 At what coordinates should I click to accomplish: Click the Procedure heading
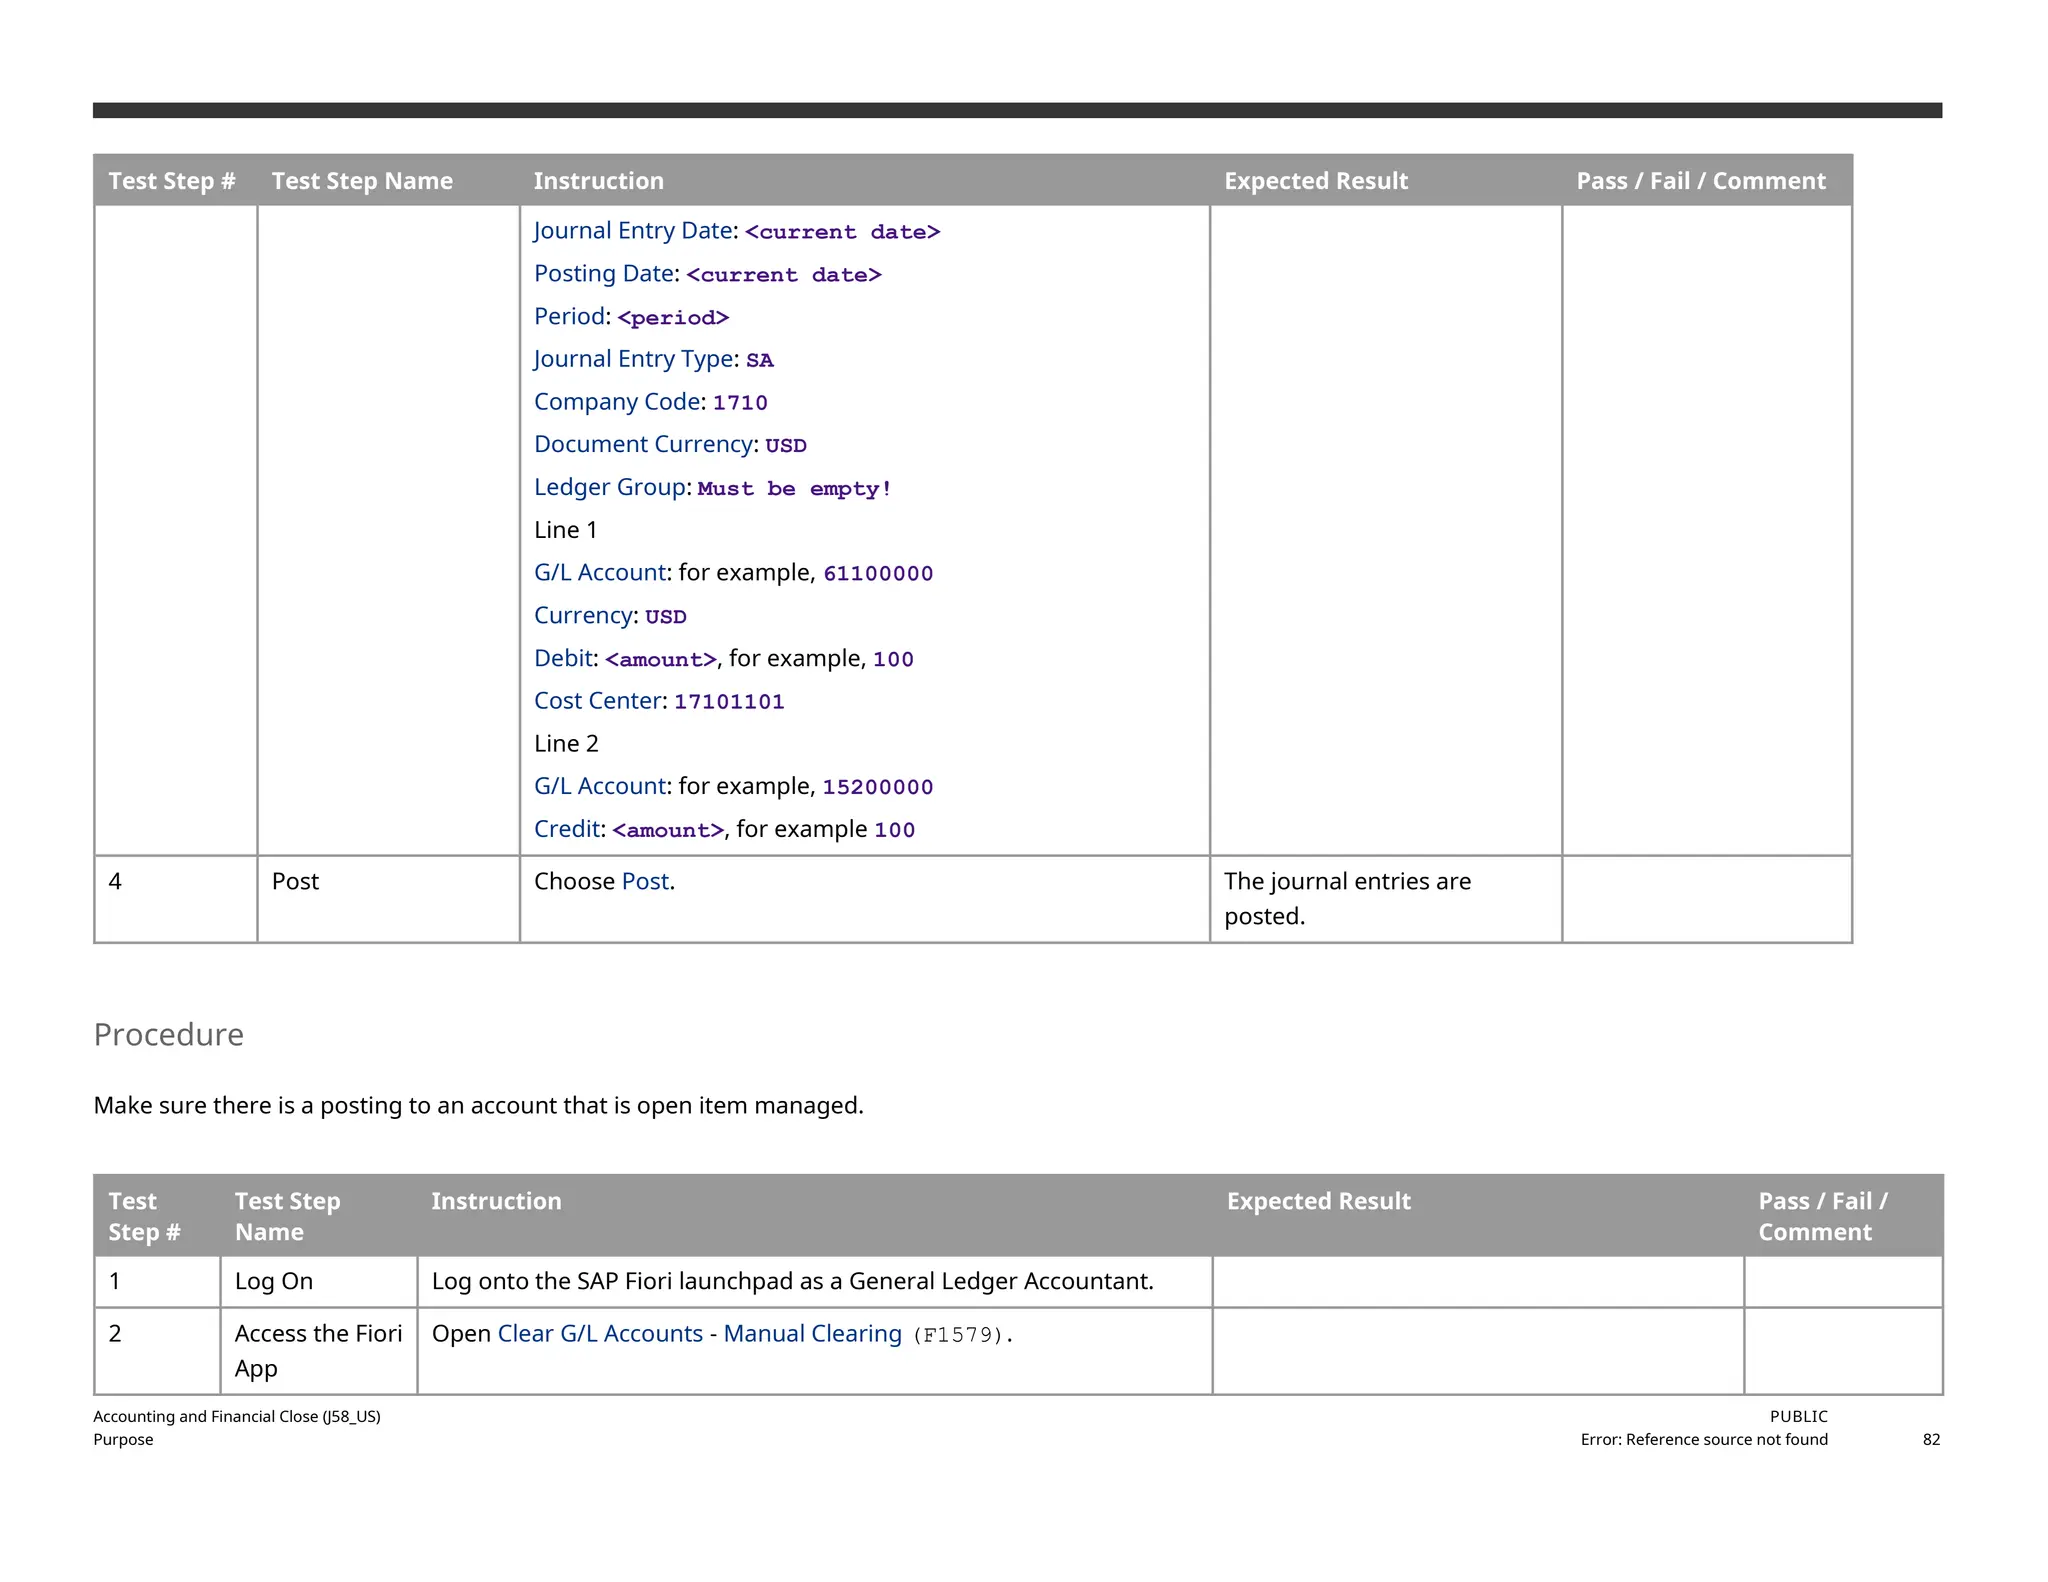click(x=169, y=1034)
